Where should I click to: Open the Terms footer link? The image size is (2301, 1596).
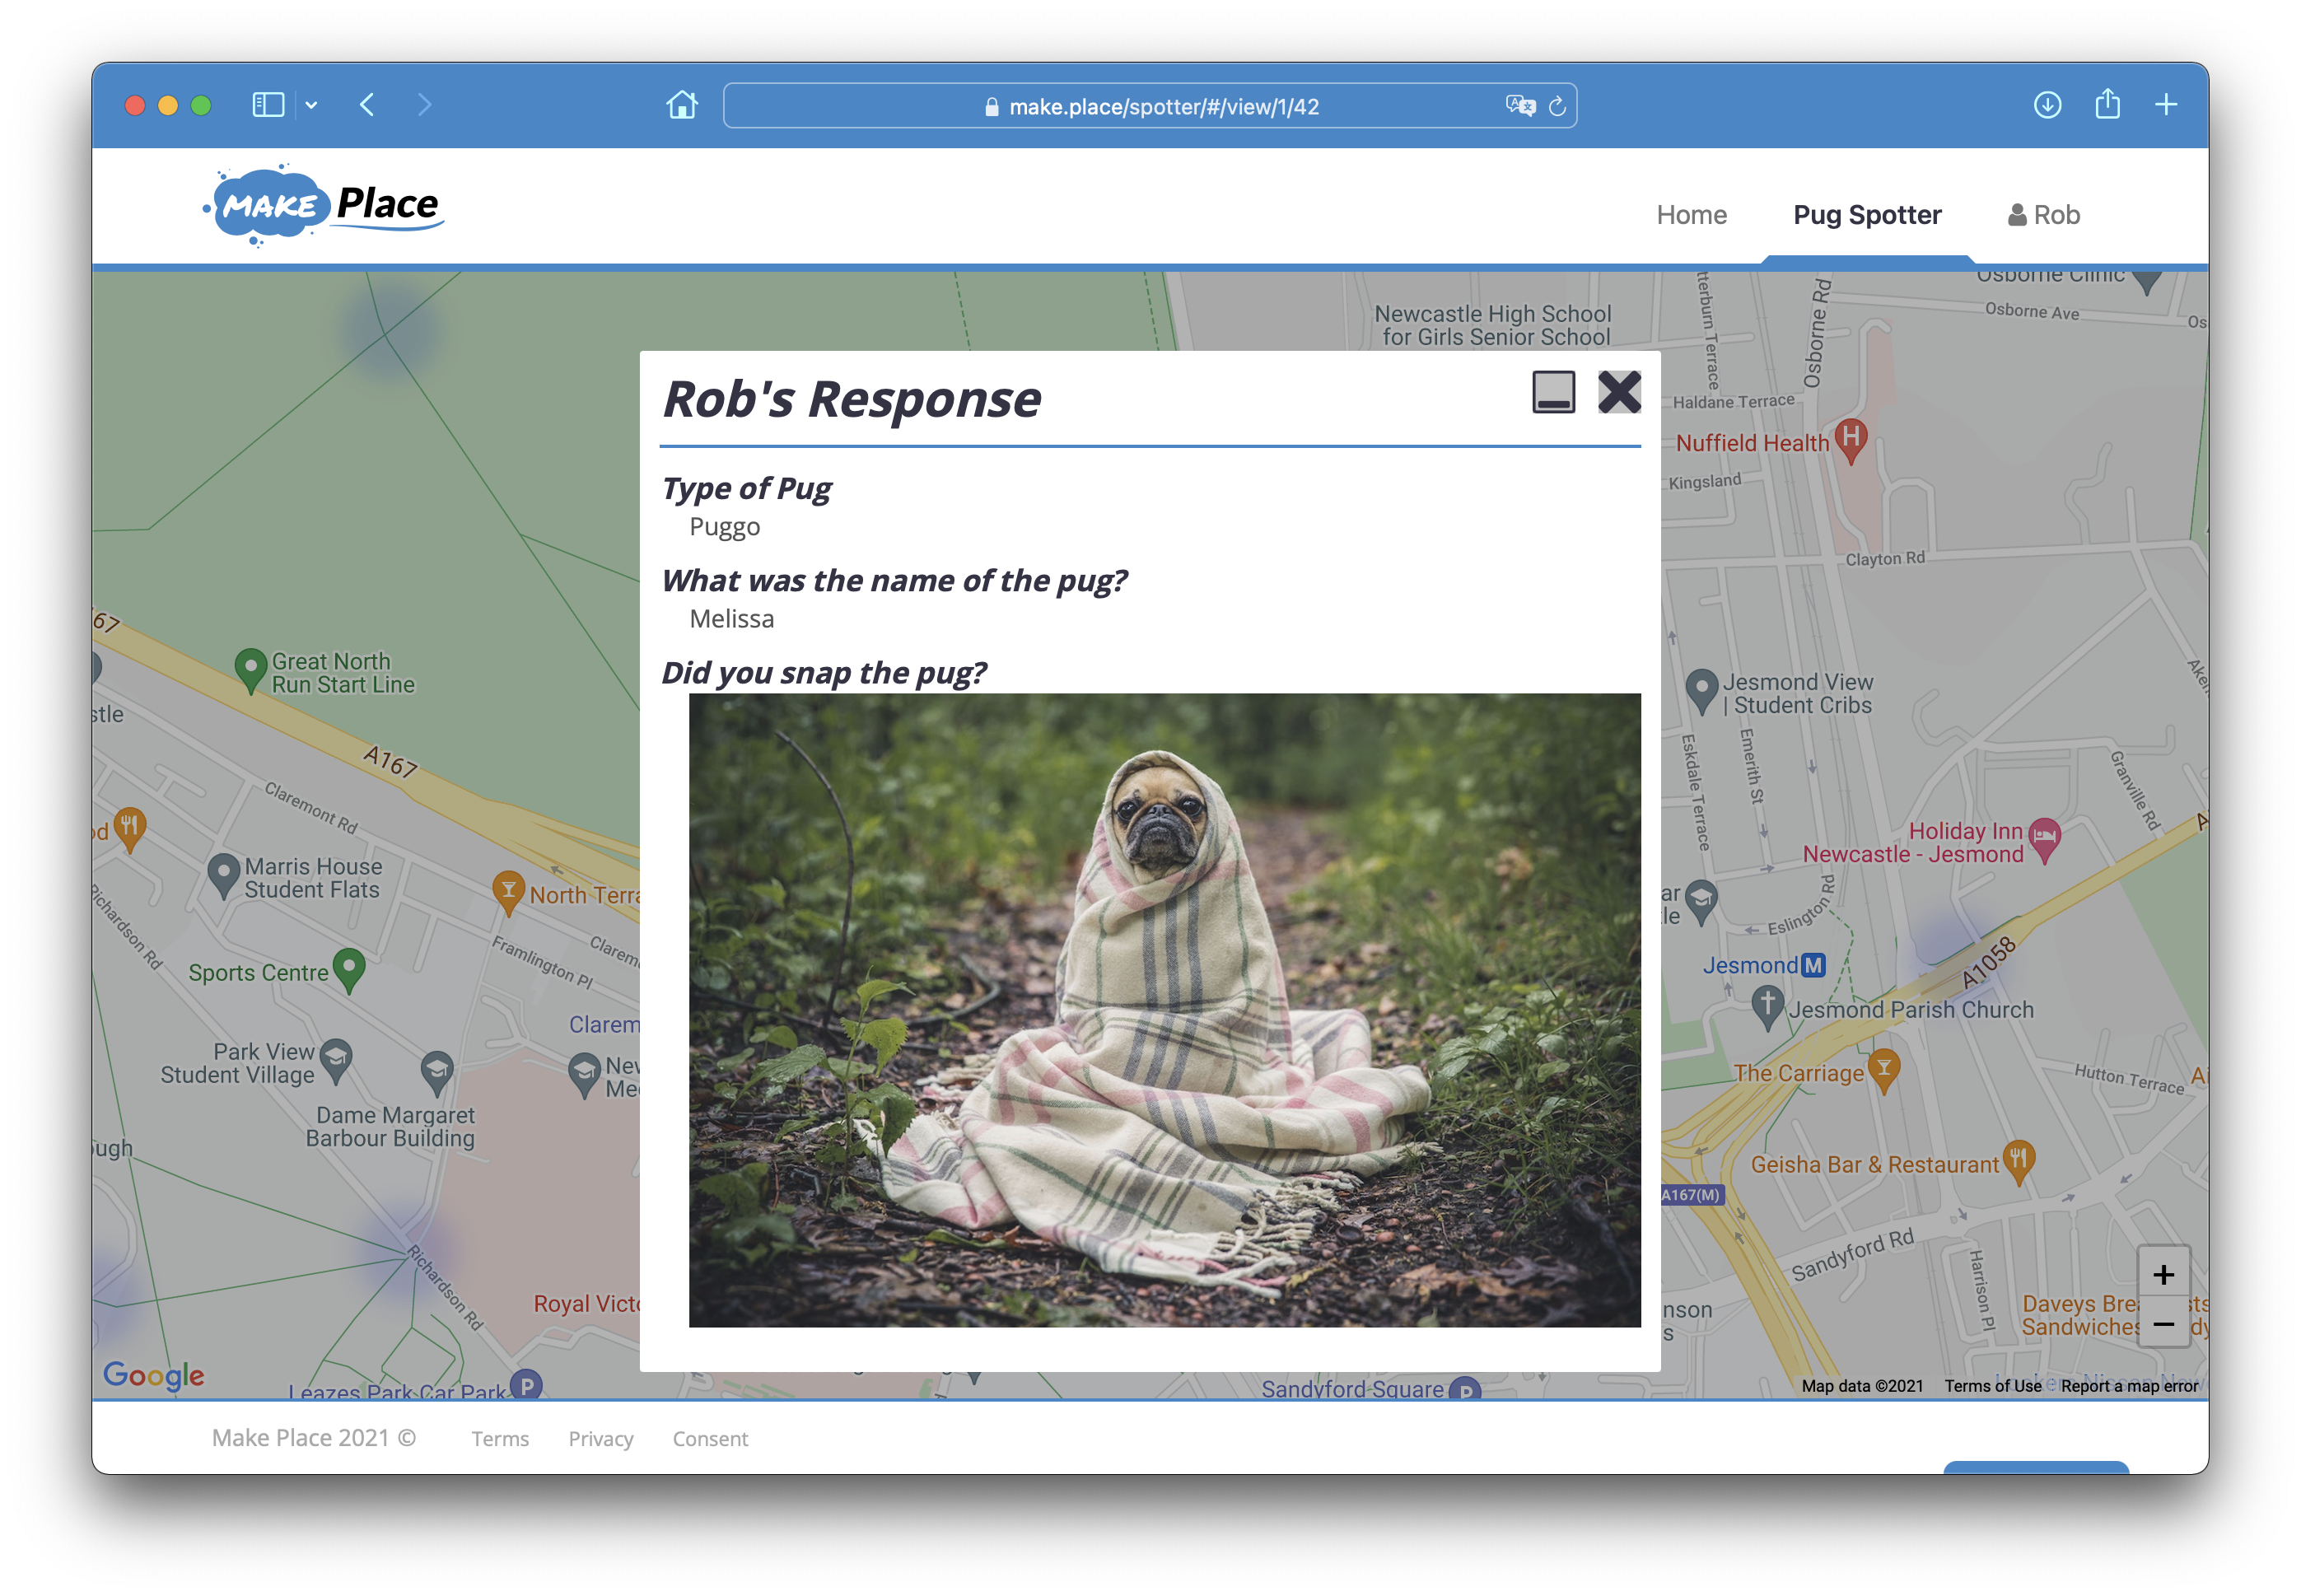(x=500, y=1438)
